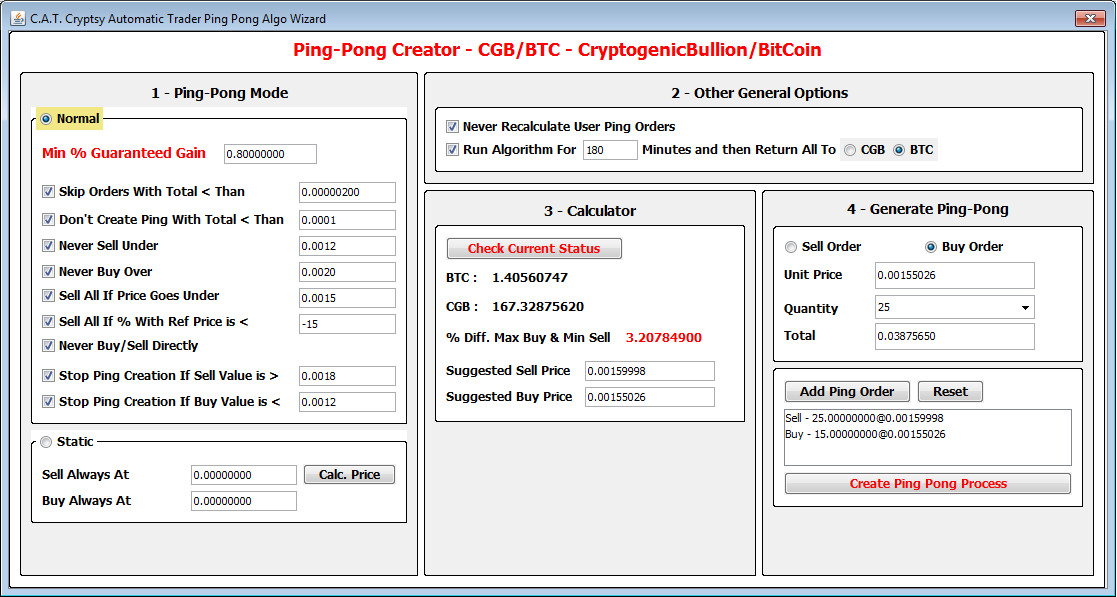Choose the Buy Order radio button
This screenshot has height=597, width=1117.
point(930,247)
